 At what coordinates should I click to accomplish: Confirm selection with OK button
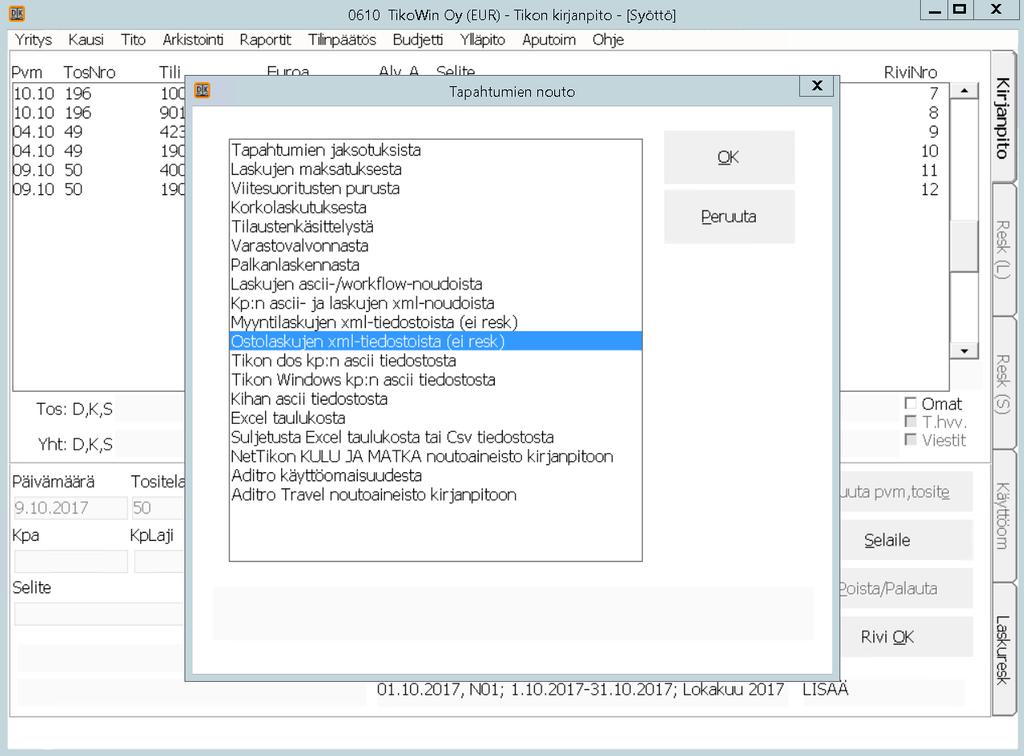pyautogui.click(x=729, y=157)
